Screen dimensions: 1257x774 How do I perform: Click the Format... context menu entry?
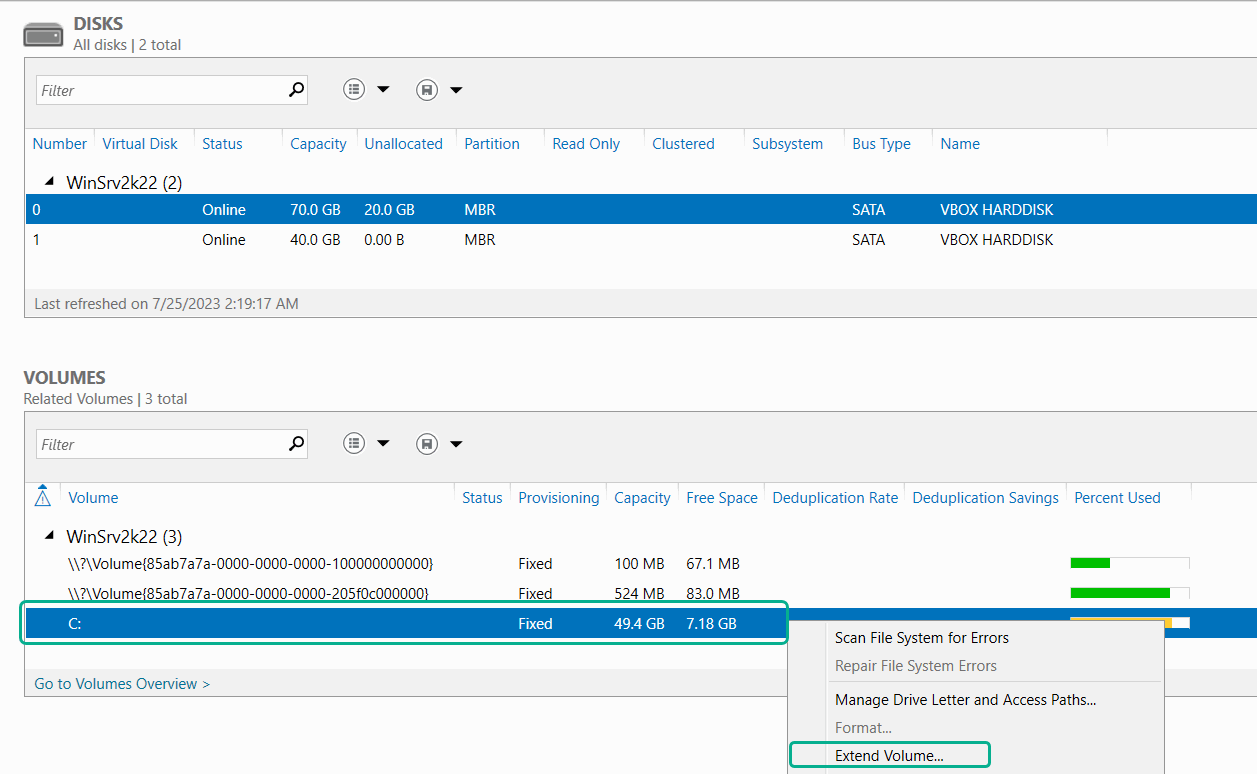(x=863, y=728)
